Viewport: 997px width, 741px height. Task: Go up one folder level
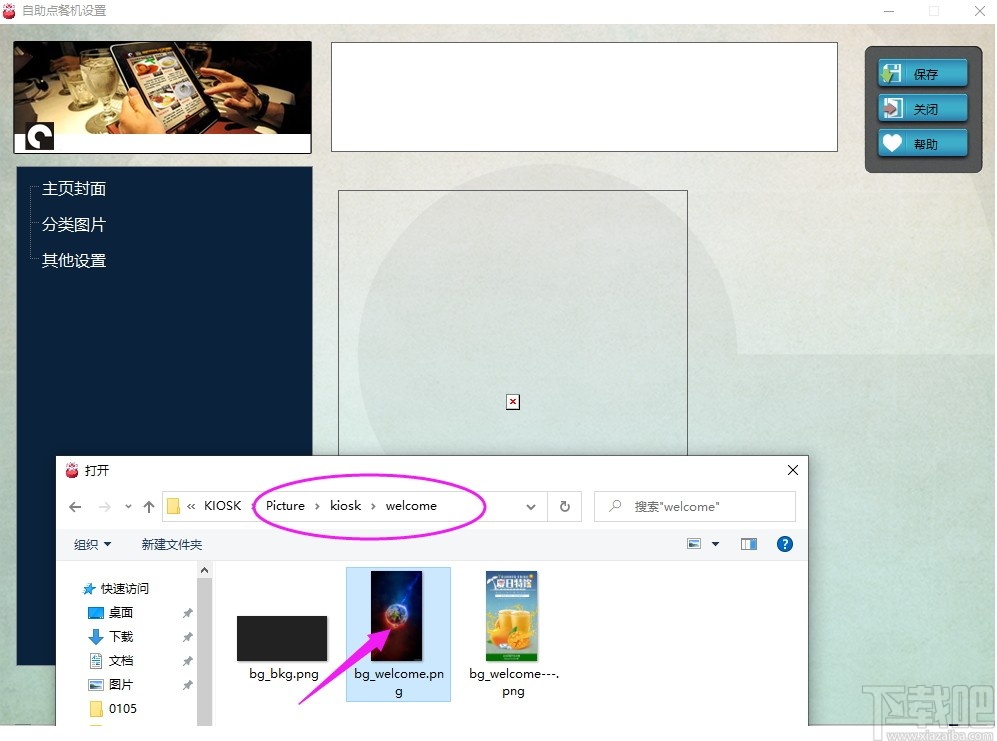[149, 507]
